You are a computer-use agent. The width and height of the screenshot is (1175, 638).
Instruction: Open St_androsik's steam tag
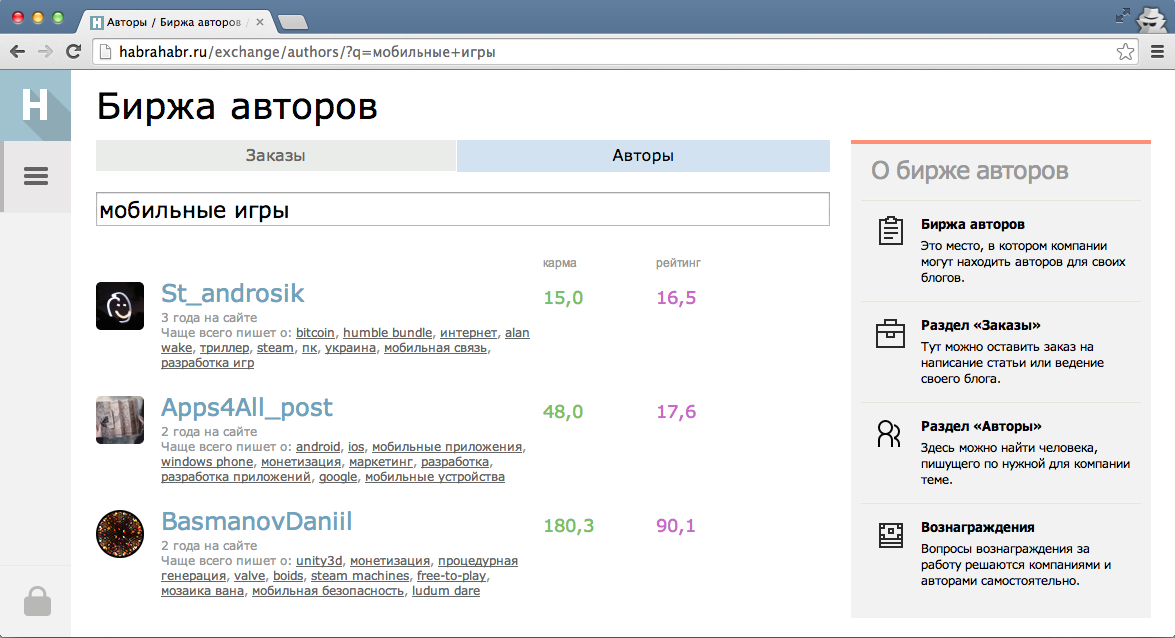(x=275, y=348)
